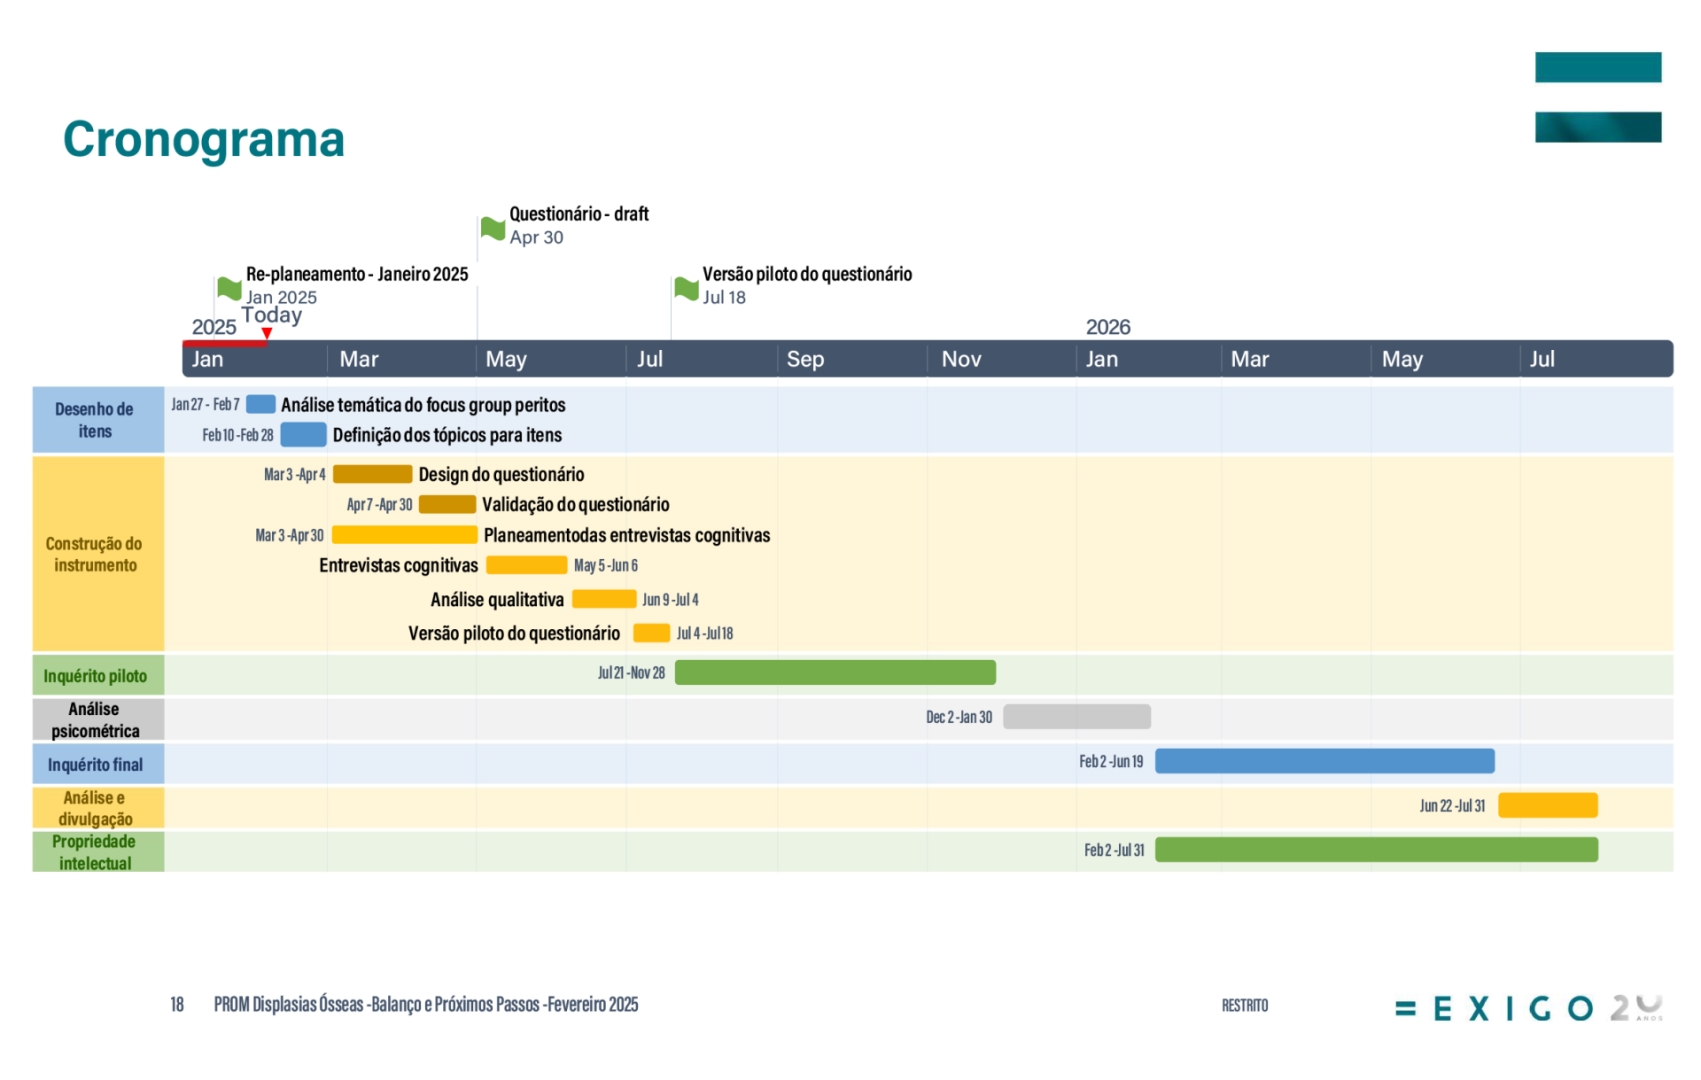The width and height of the screenshot is (1701, 1080).
Task: Click the Mar 3 - Apr 30 date label
Action: pos(290,535)
